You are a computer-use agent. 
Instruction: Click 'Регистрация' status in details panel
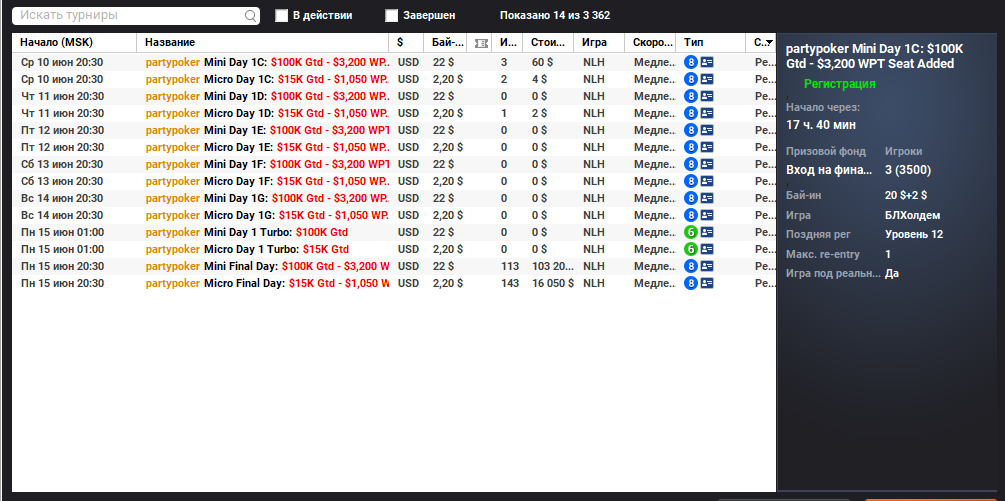(840, 84)
